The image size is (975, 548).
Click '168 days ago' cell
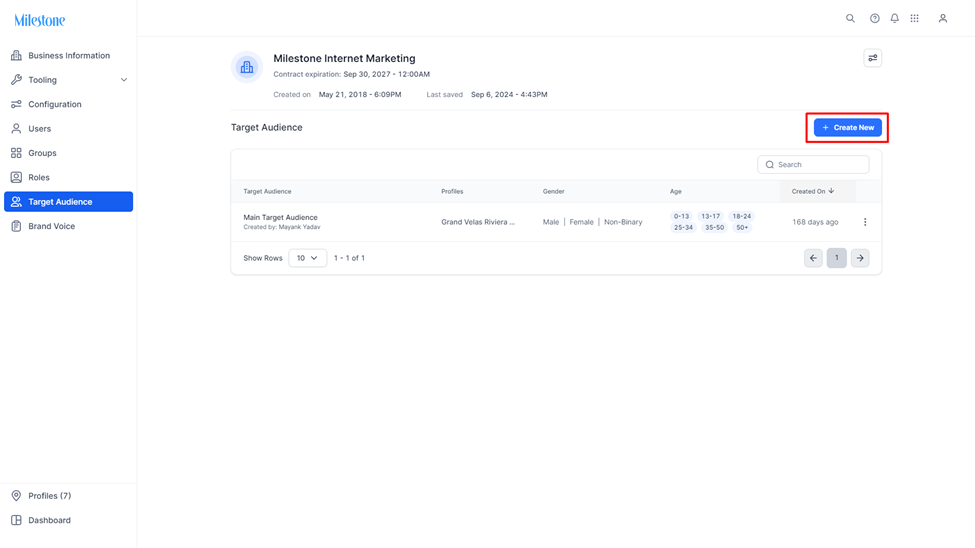[x=815, y=222]
